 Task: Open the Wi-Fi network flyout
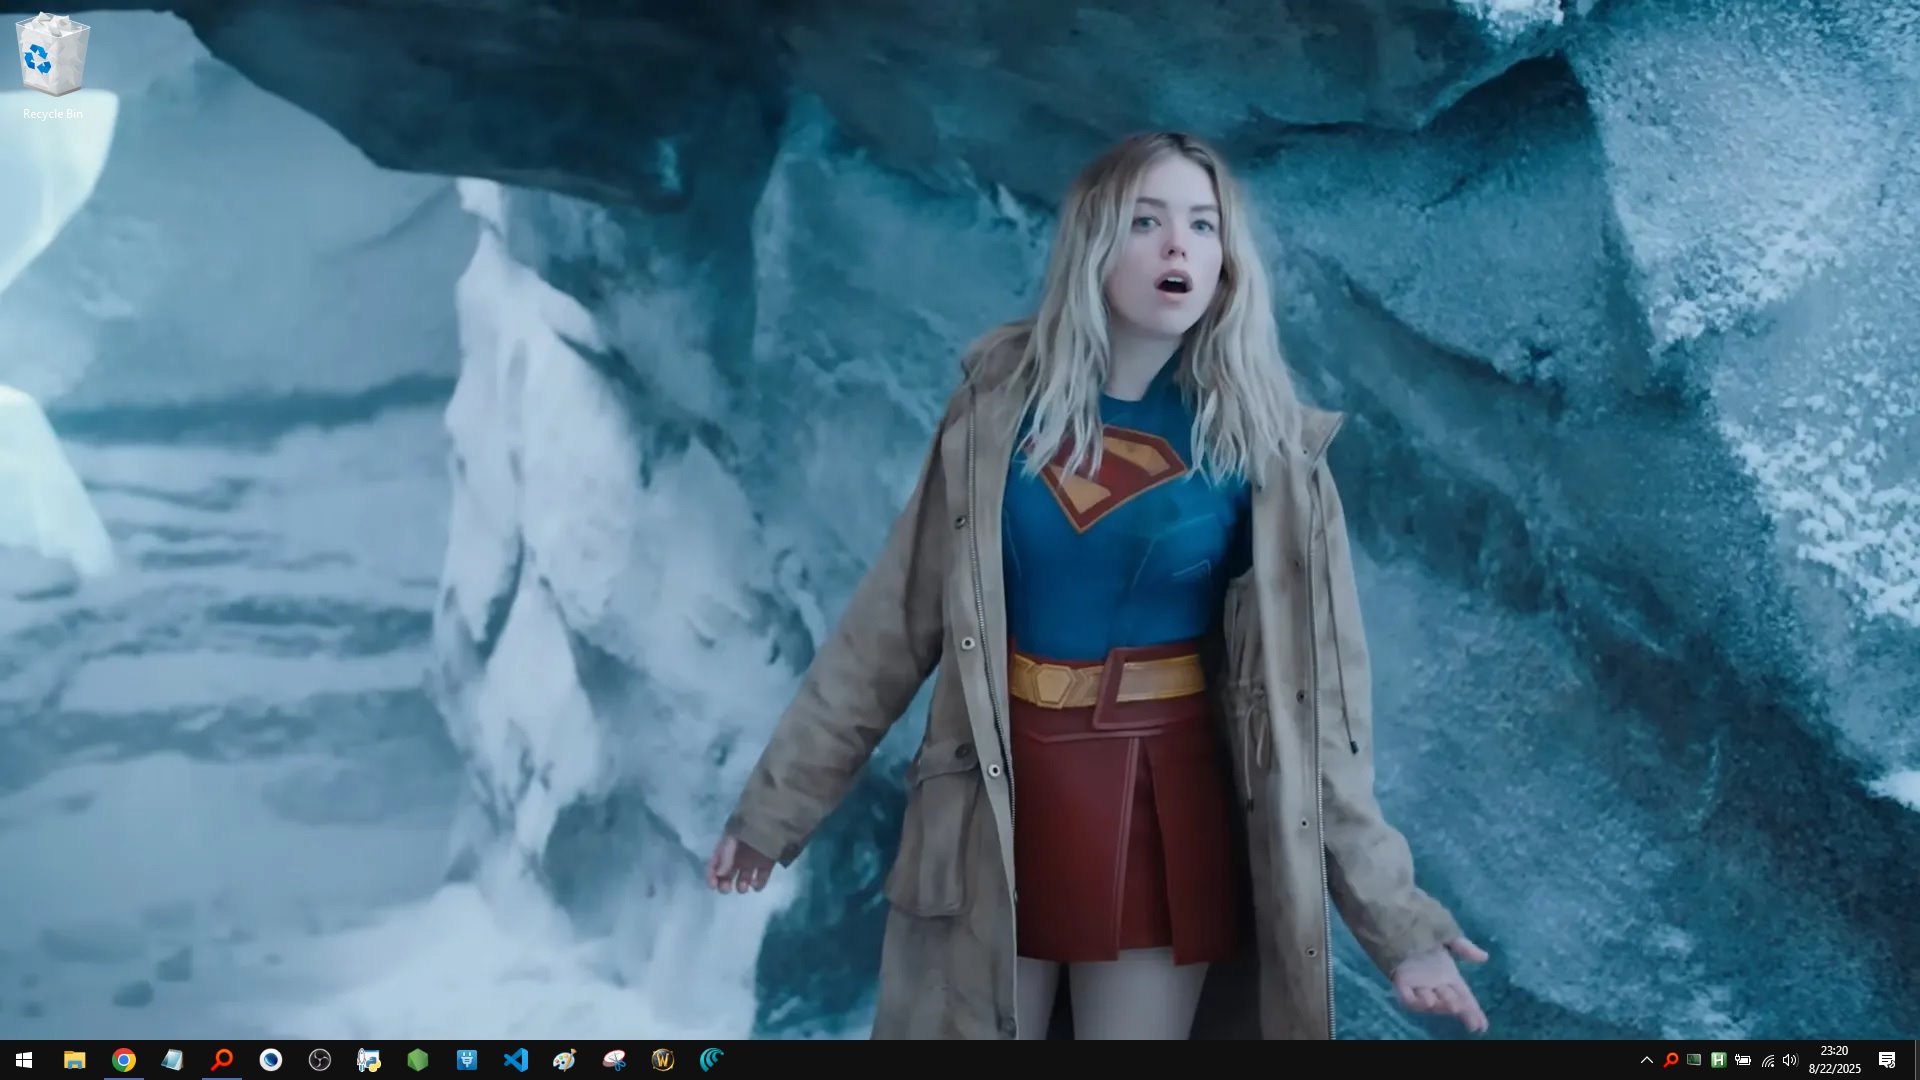pyautogui.click(x=1767, y=1060)
